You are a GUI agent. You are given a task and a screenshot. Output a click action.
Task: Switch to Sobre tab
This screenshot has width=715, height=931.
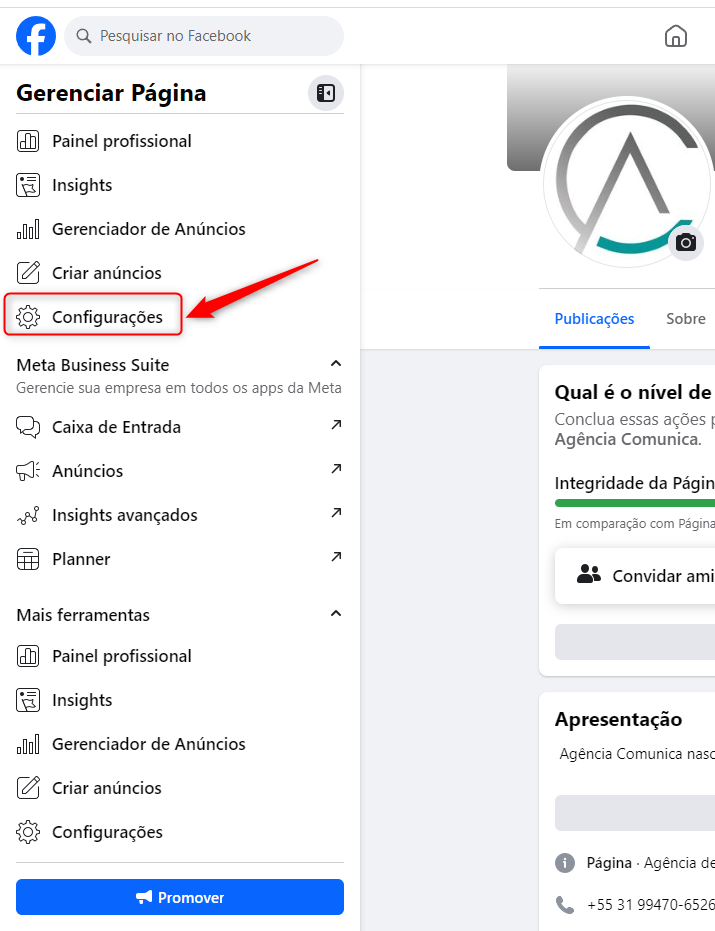click(686, 319)
